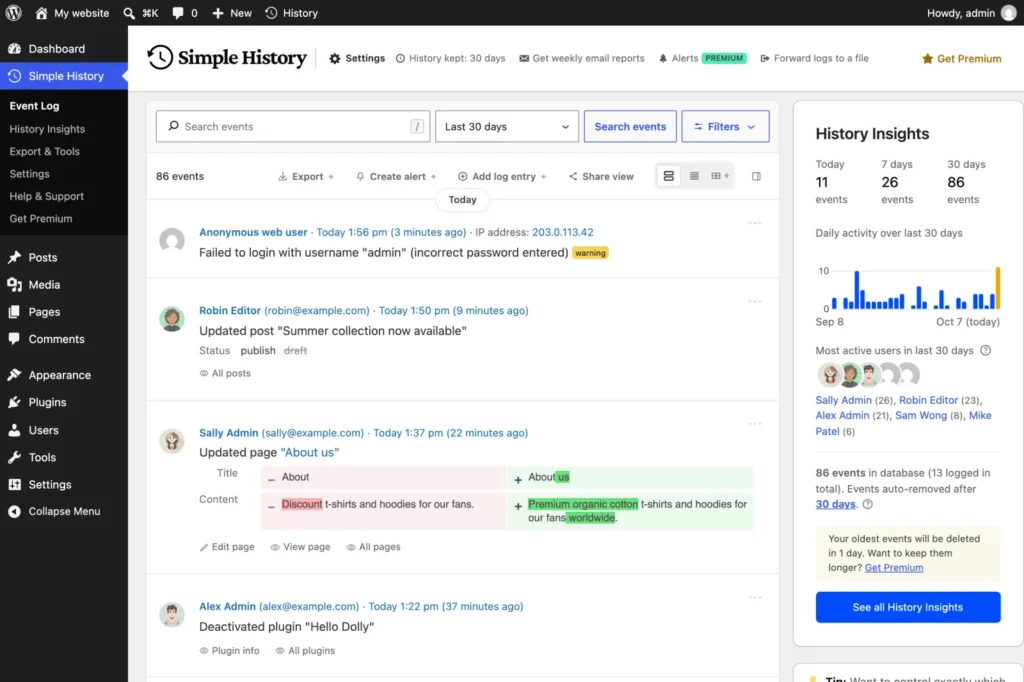This screenshot has height=682, width=1024.
Task: Open the command palette search icon
Action: 129,13
